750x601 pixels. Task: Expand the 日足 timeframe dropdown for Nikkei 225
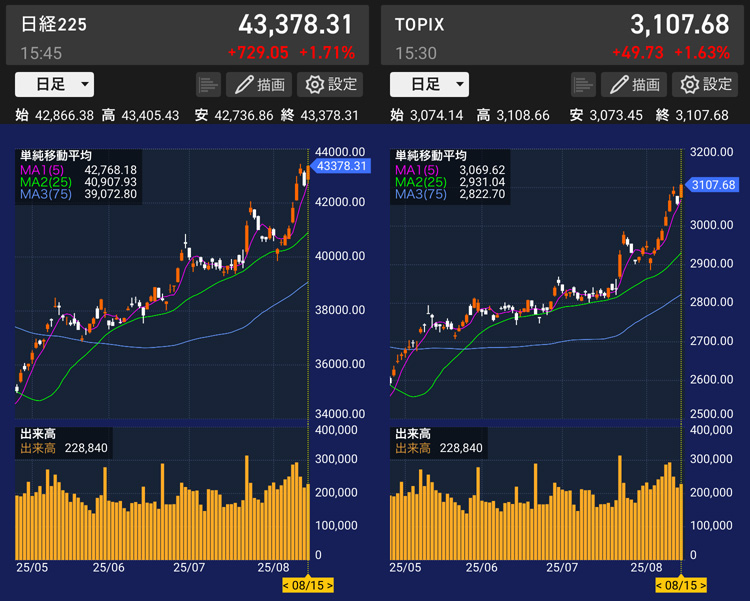click(55, 85)
